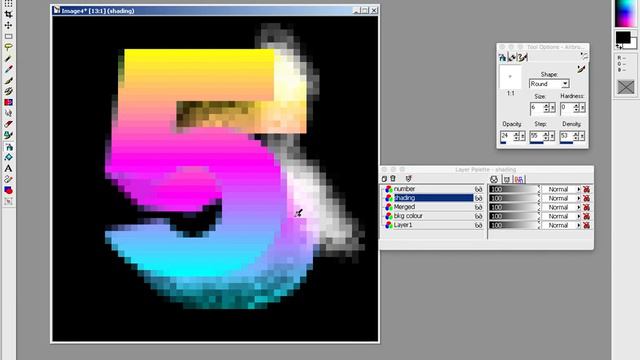Image resolution: width=640 pixels, height=360 pixels.
Task: Click into the Density value field
Action: [567, 136]
